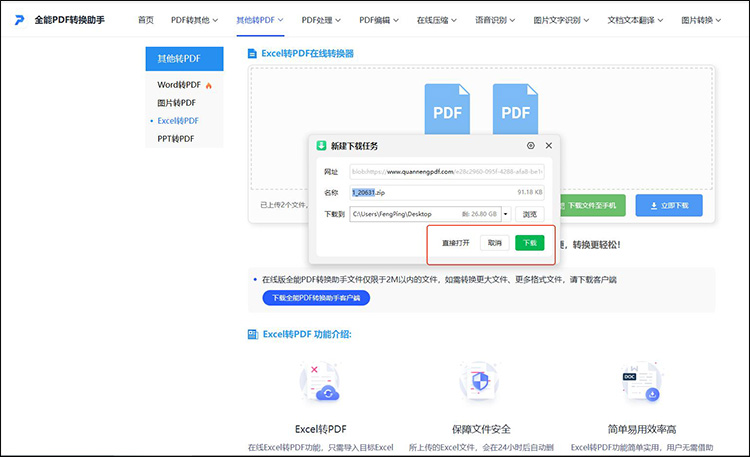Go to the 首页 home tab
Image resolution: width=750 pixels, height=457 pixels.
pyautogui.click(x=146, y=20)
